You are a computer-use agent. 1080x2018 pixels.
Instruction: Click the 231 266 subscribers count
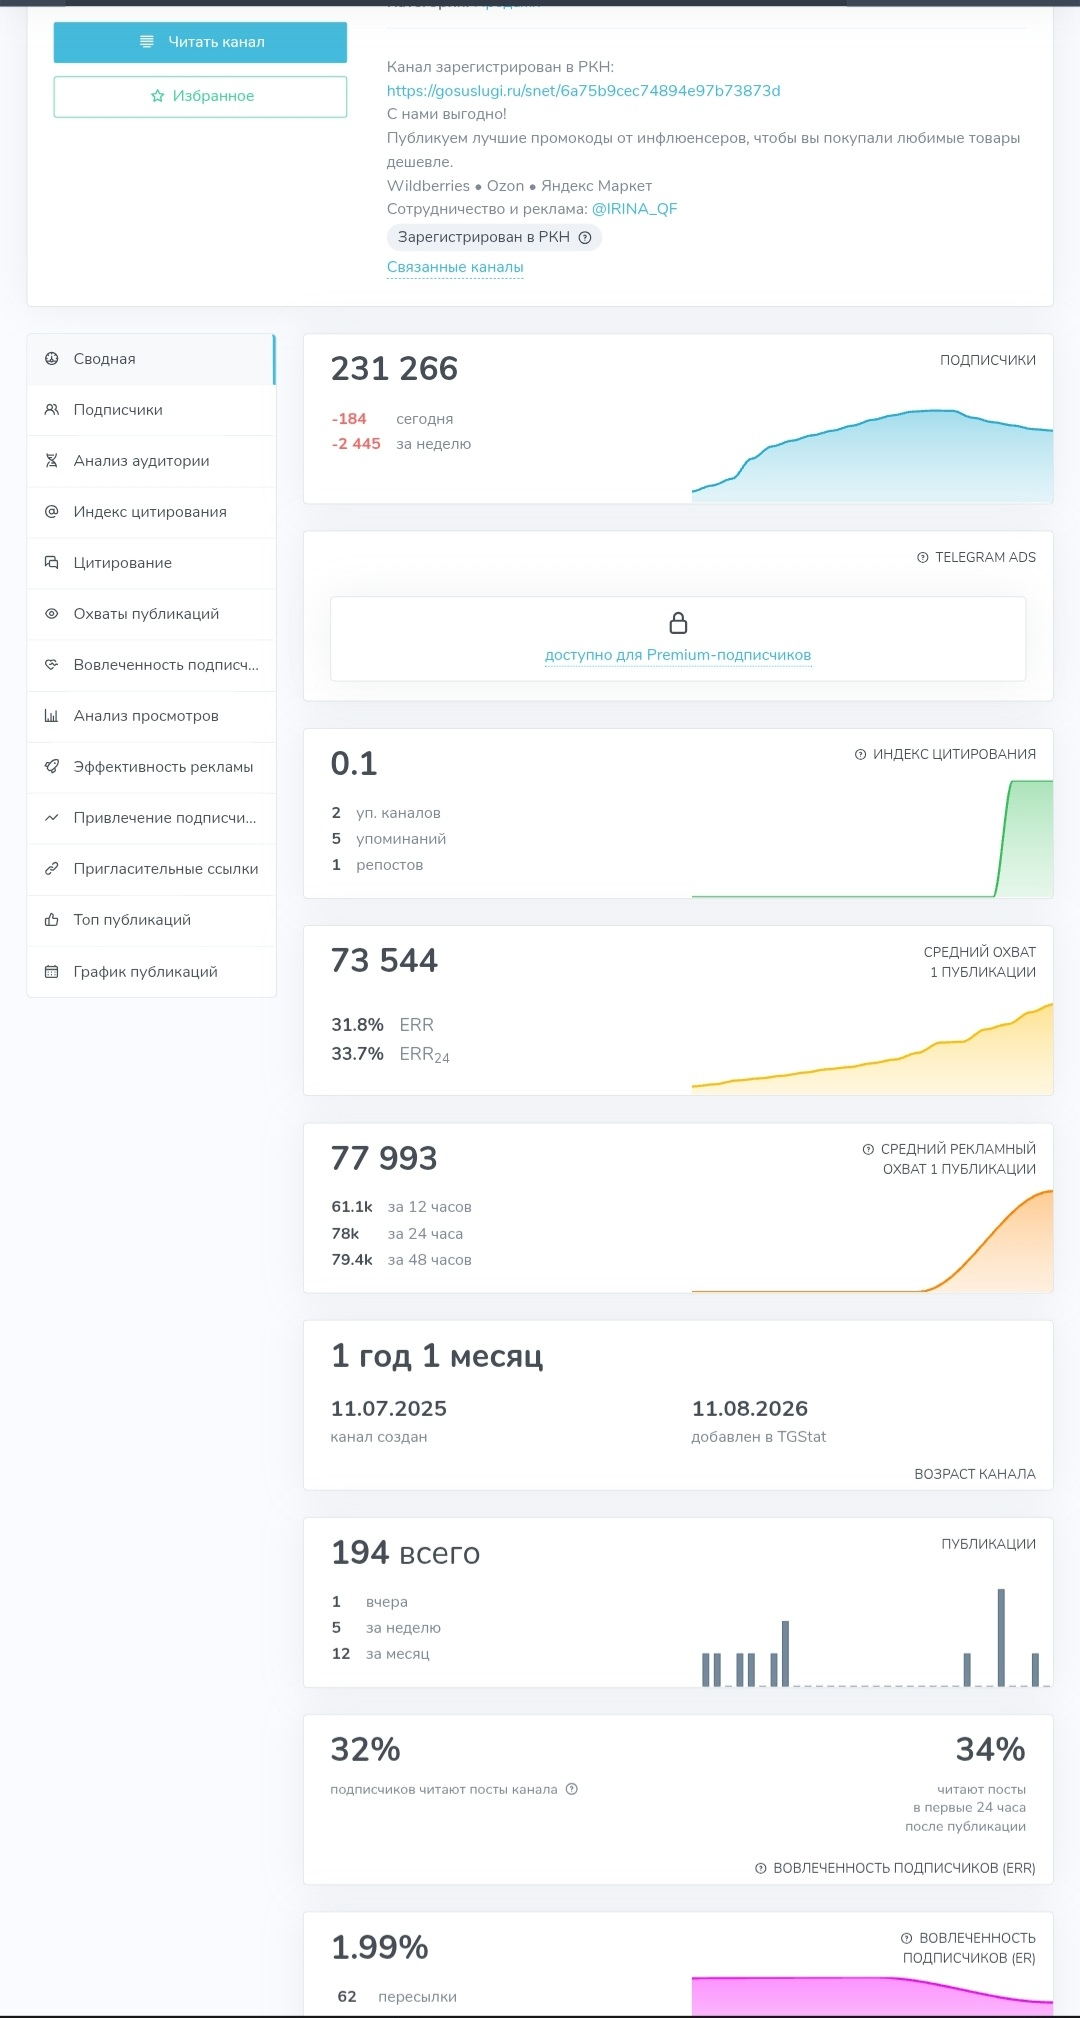(394, 369)
